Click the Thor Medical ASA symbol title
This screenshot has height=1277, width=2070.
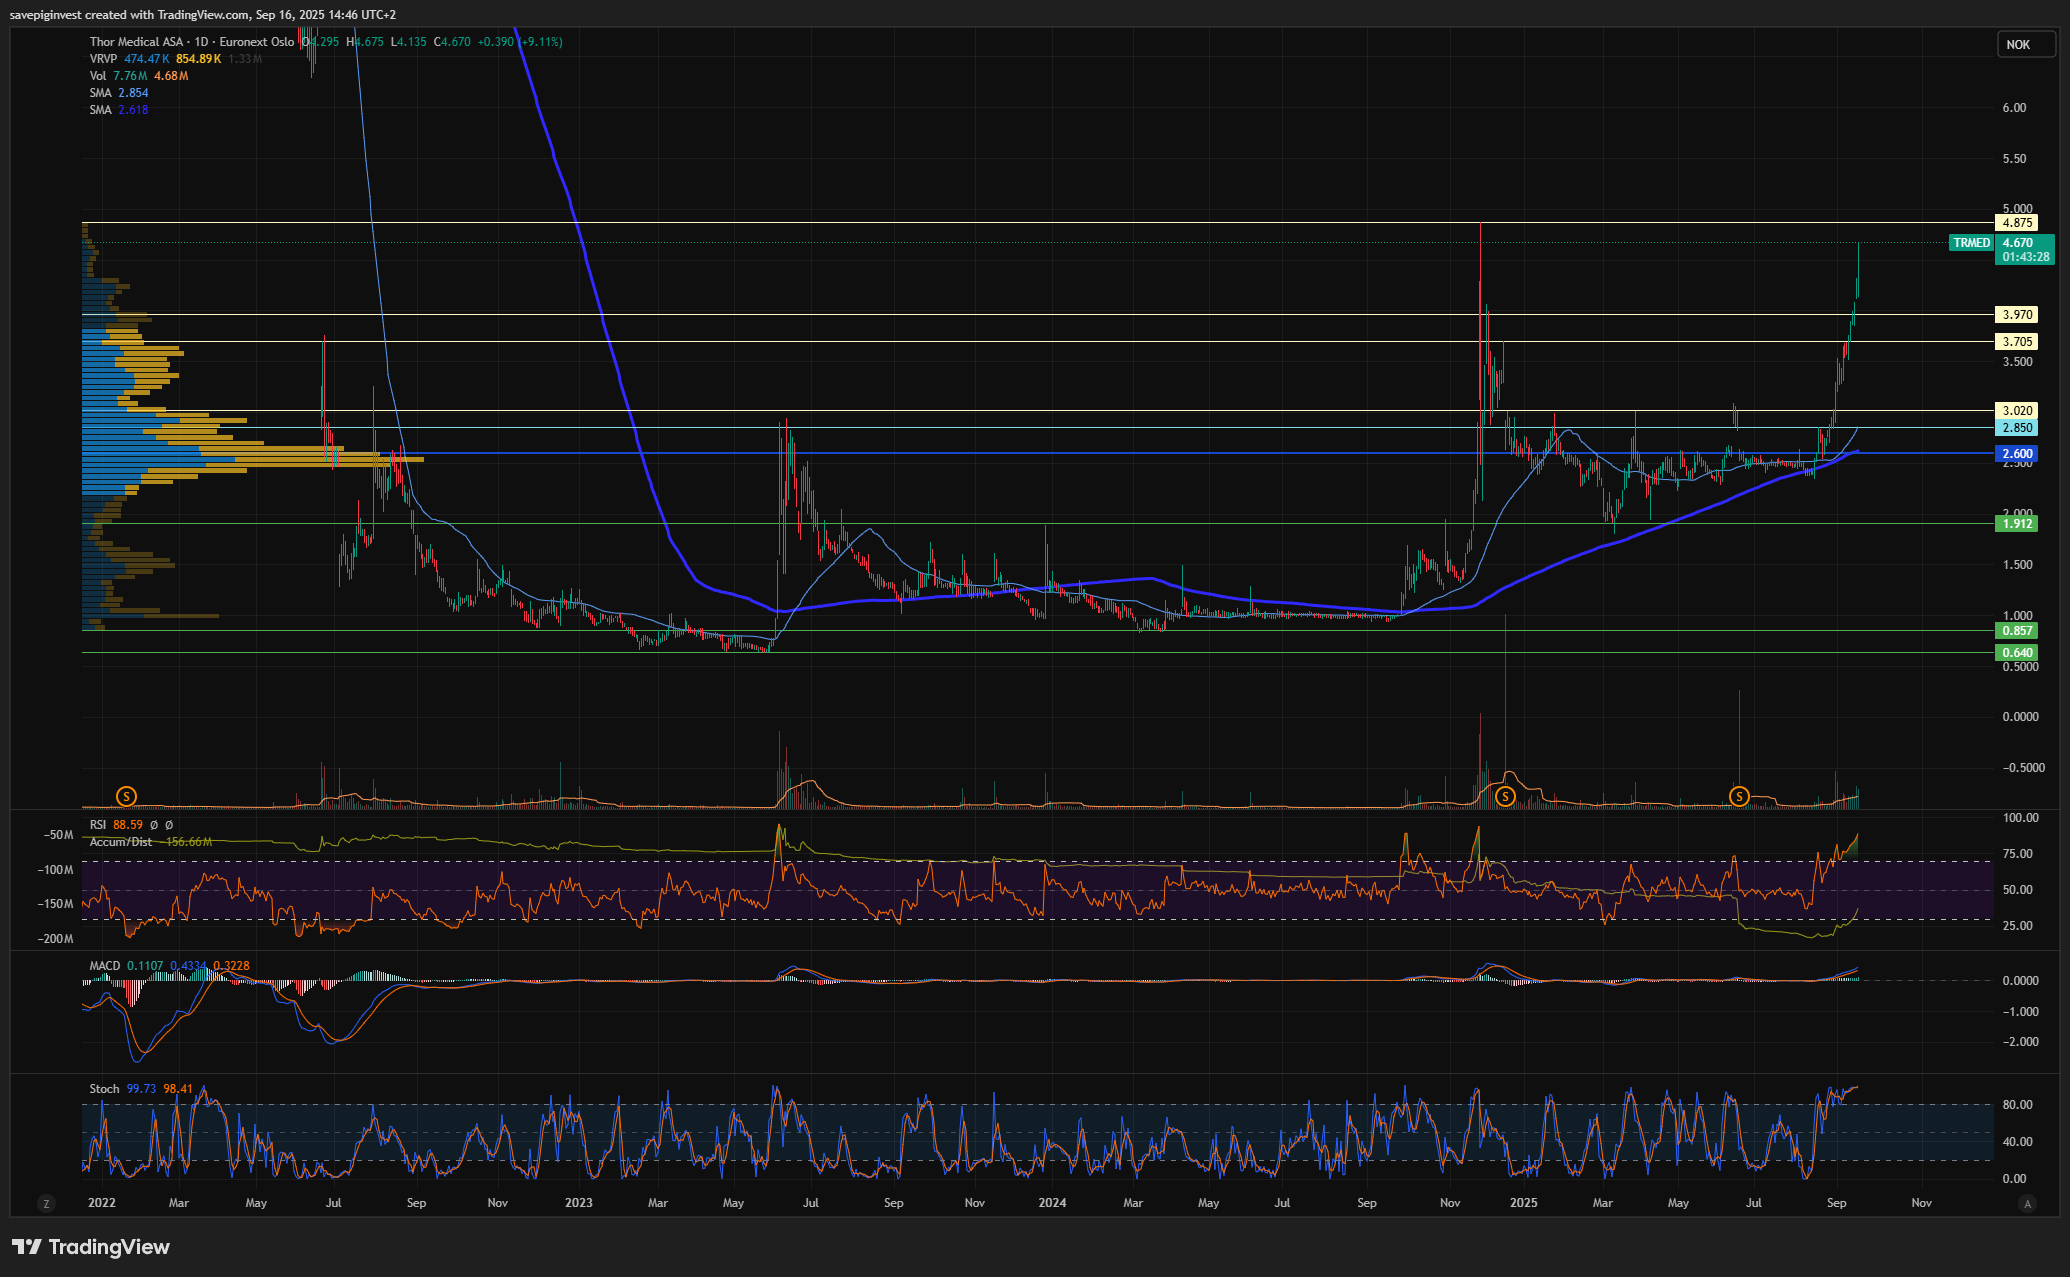tap(137, 42)
